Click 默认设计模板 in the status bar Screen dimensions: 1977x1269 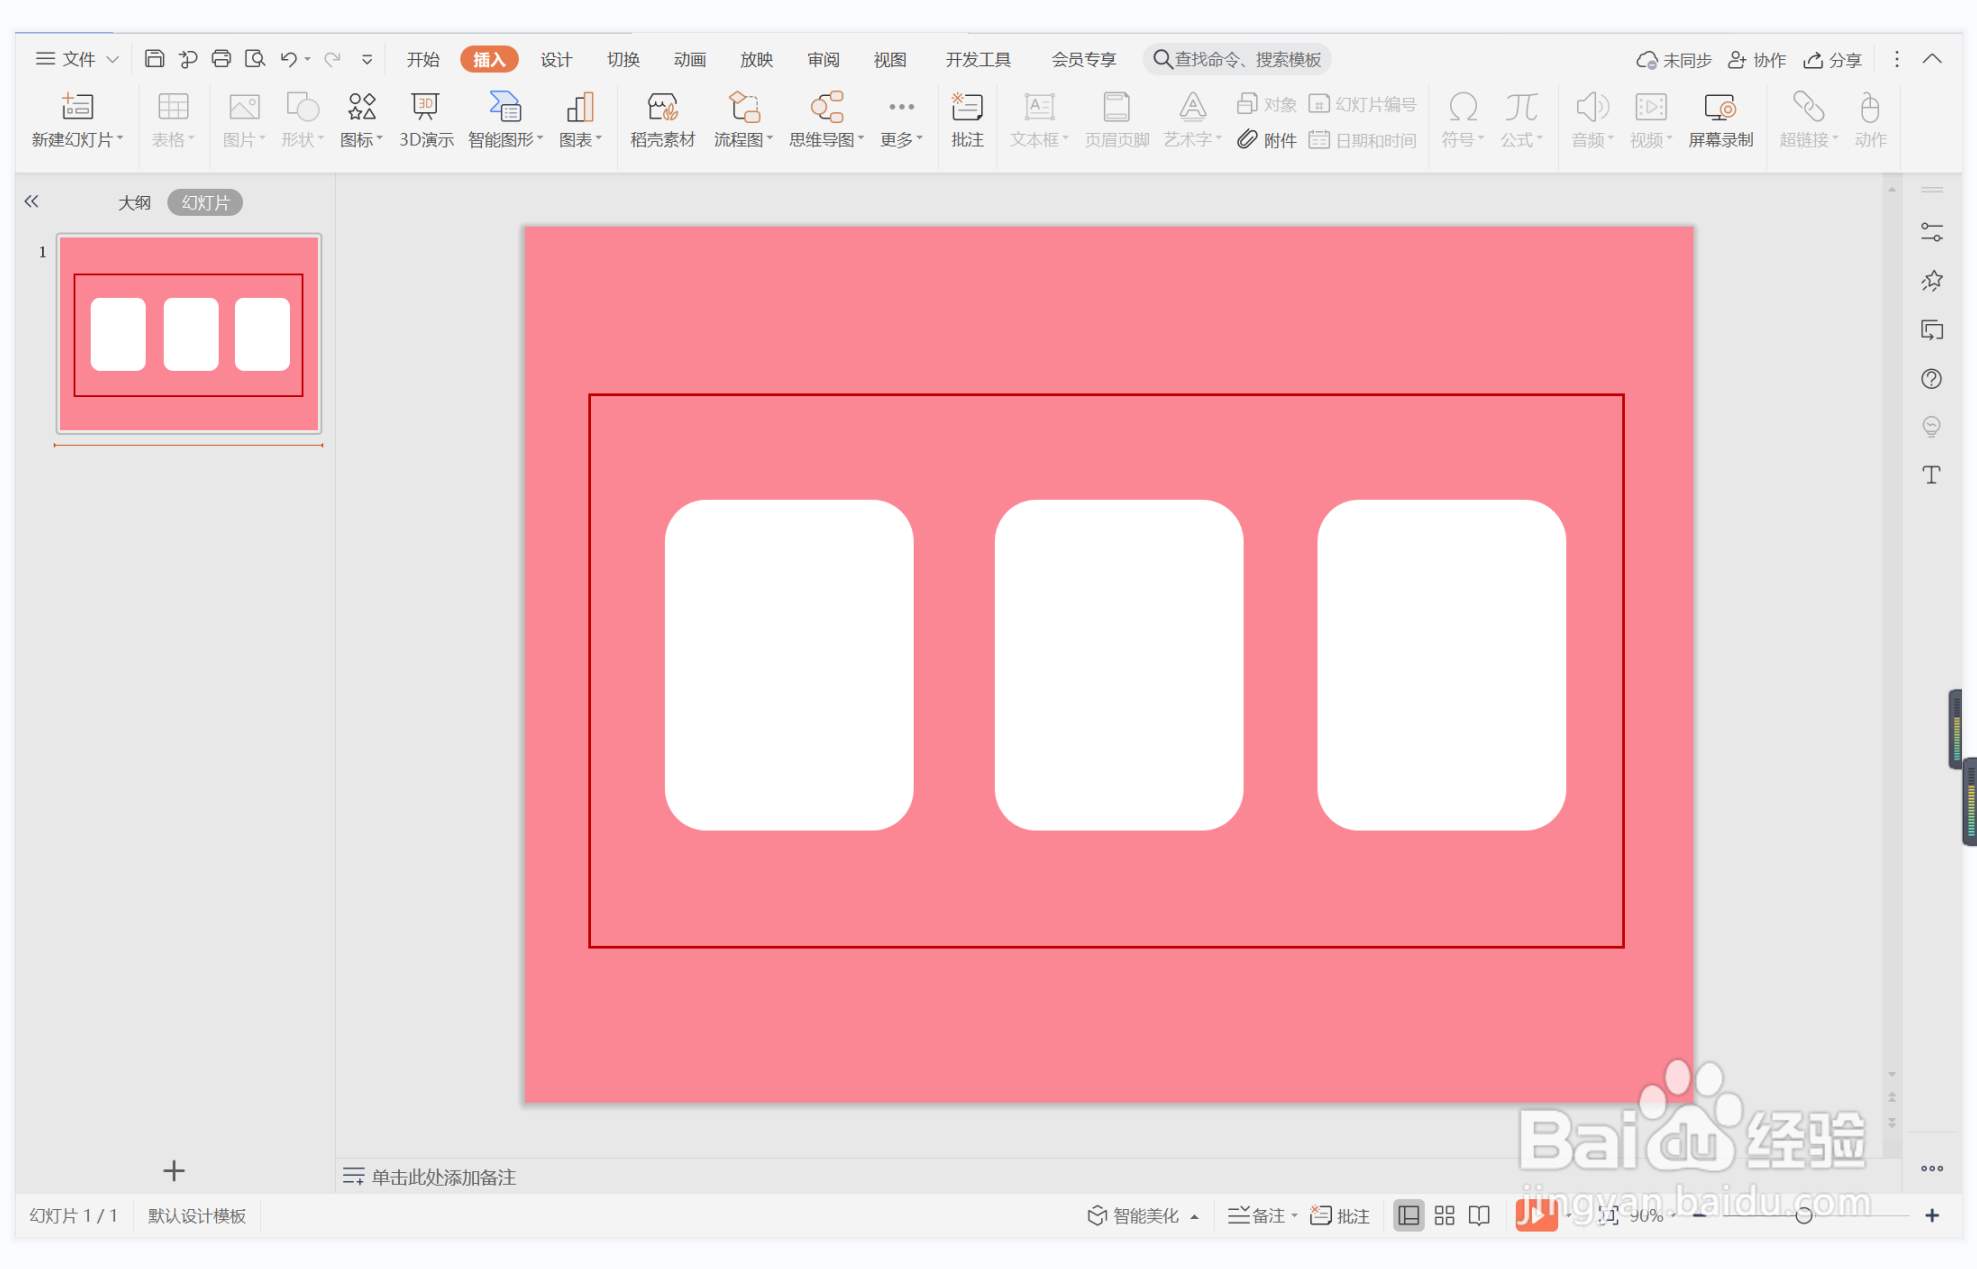click(197, 1215)
